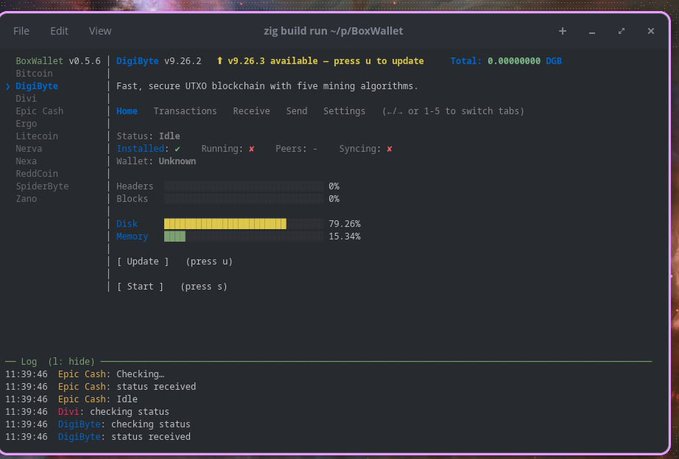The height and width of the screenshot is (459, 679).
Task: Open the View menu
Action: click(x=100, y=31)
